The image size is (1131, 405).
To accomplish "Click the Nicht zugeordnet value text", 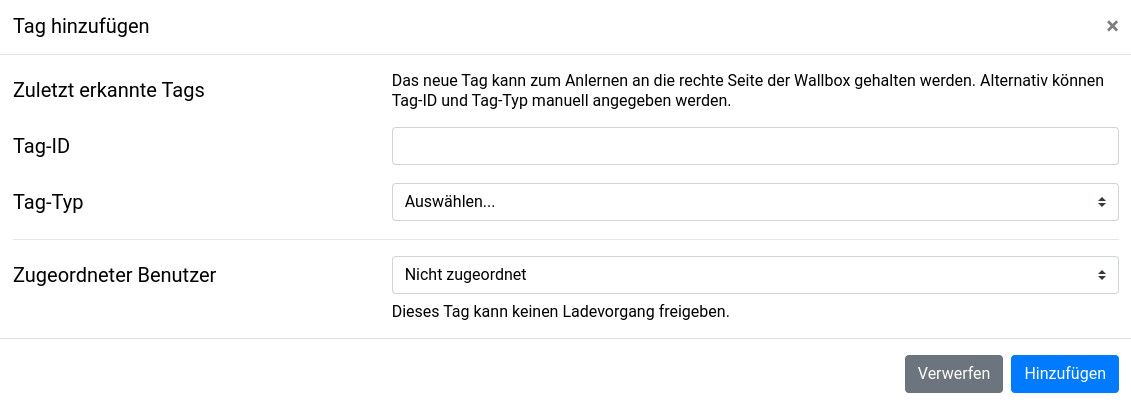I will 465,274.
